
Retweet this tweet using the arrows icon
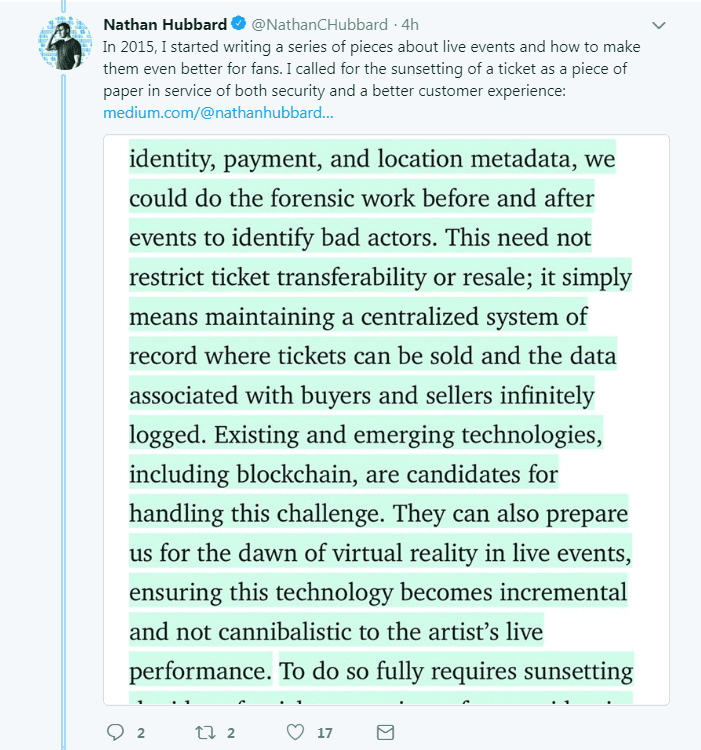point(206,732)
